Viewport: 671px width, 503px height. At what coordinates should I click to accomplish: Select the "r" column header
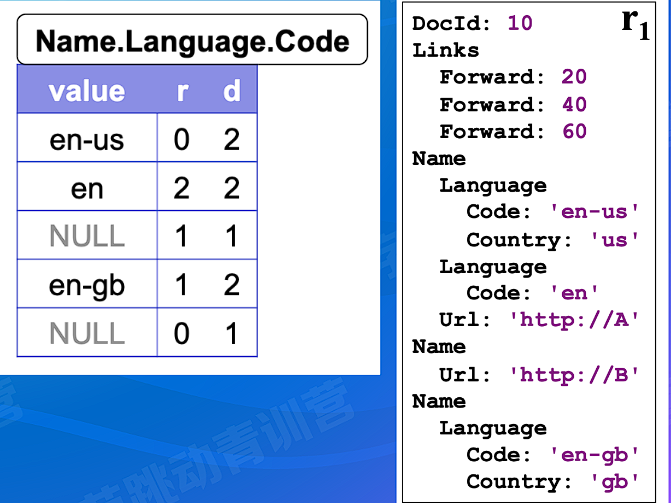click(x=183, y=91)
